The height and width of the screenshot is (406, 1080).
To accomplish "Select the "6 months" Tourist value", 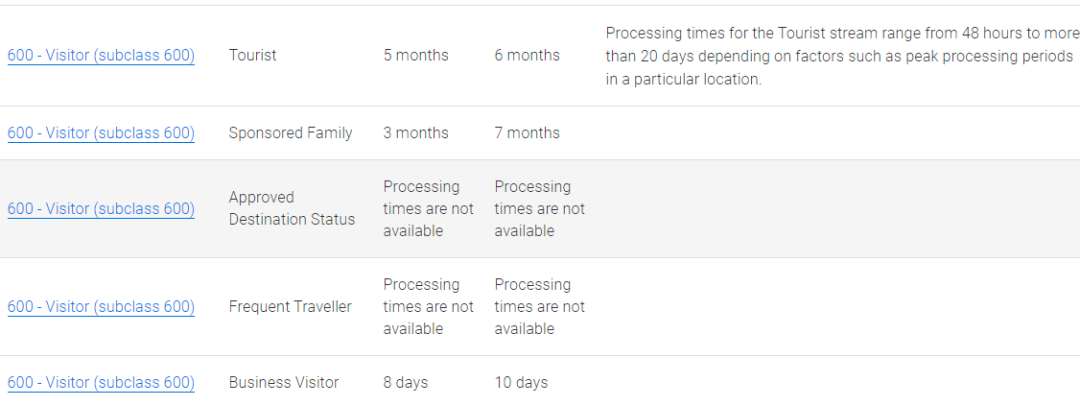I will click(x=527, y=56).
